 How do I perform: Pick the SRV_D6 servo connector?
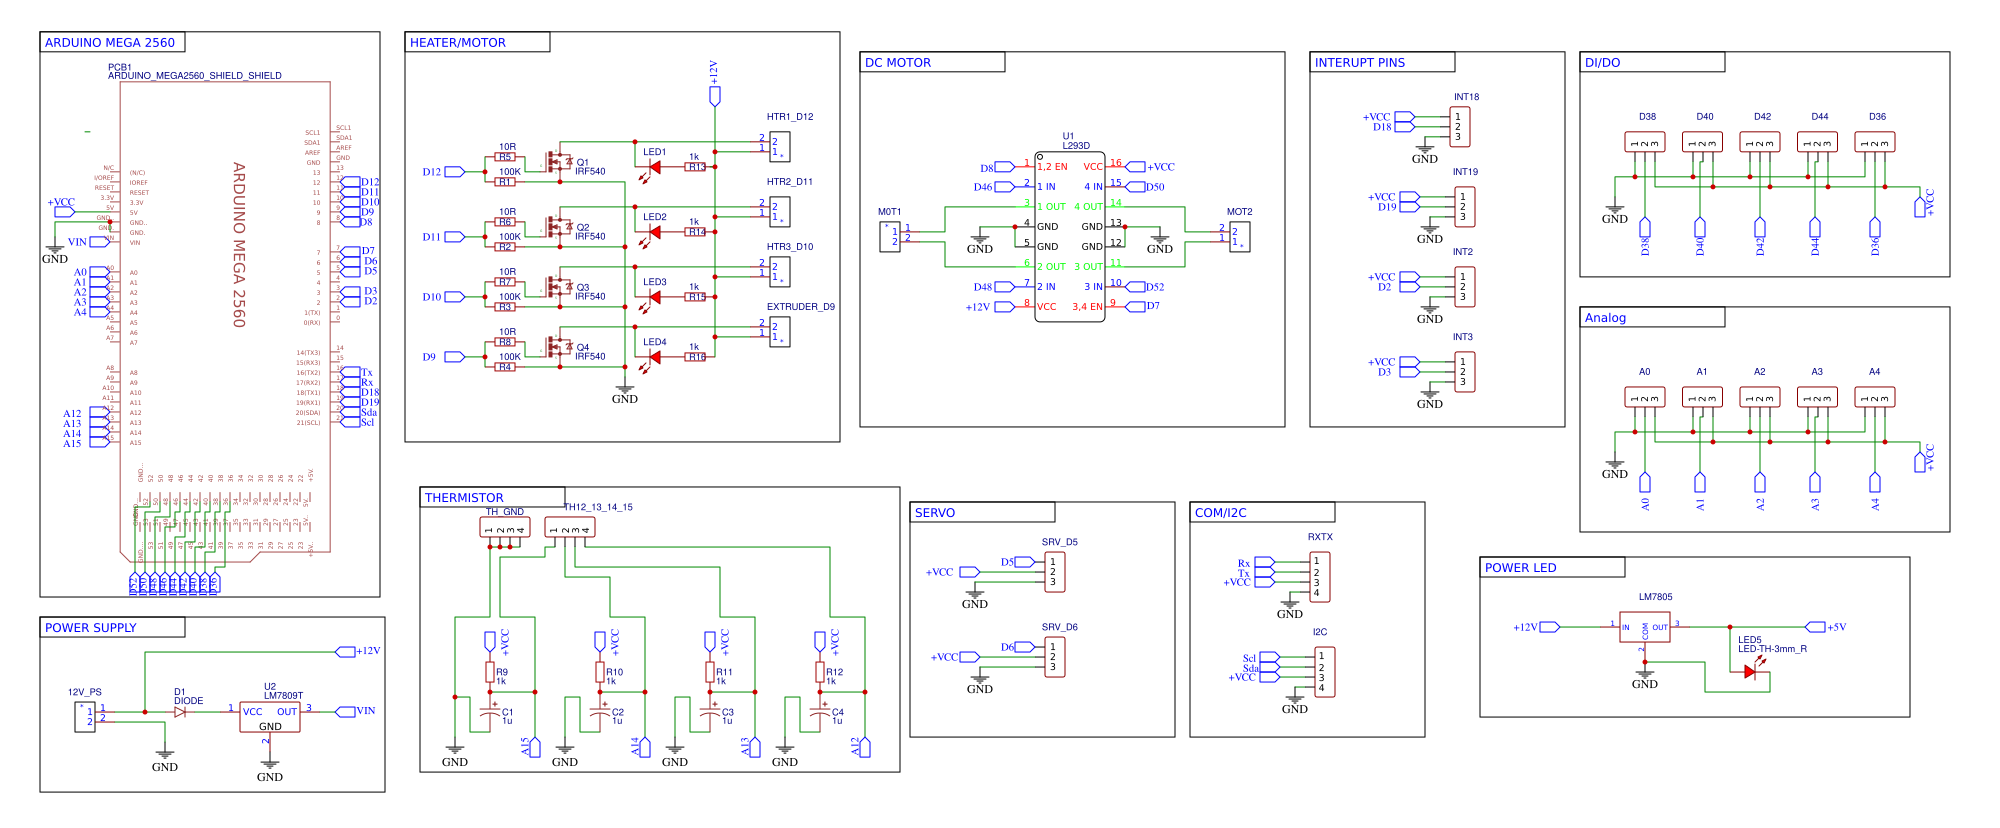(1055, 657)
